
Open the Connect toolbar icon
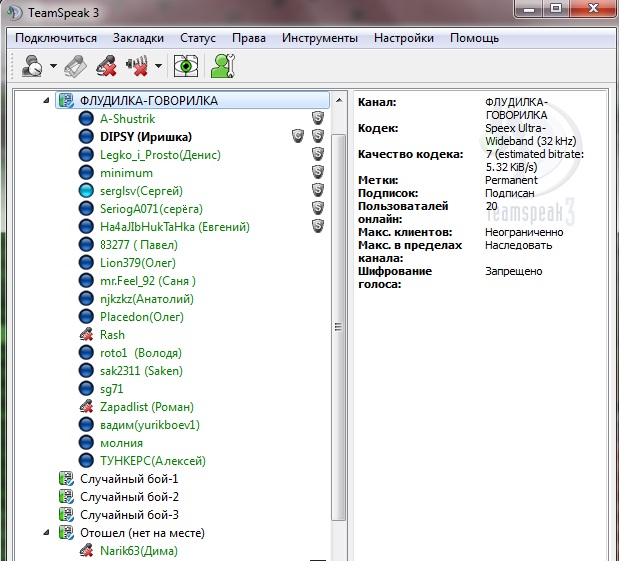32,65
